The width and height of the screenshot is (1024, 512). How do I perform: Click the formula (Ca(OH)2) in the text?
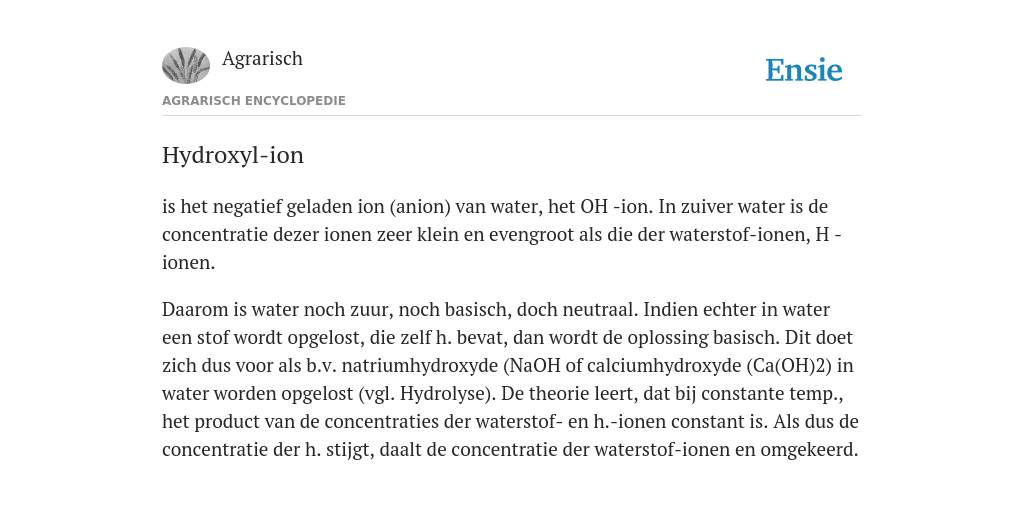coord(789,366)
